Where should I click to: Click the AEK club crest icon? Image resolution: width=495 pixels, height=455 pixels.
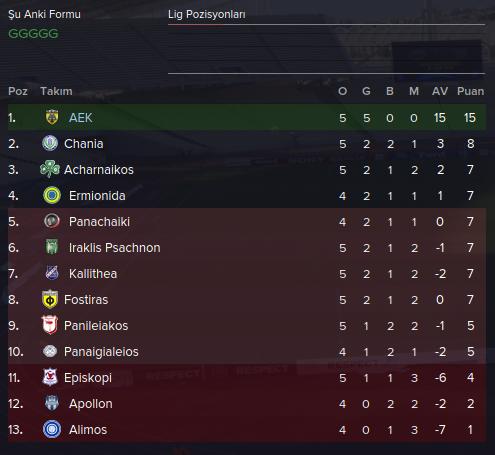[52, 117]
